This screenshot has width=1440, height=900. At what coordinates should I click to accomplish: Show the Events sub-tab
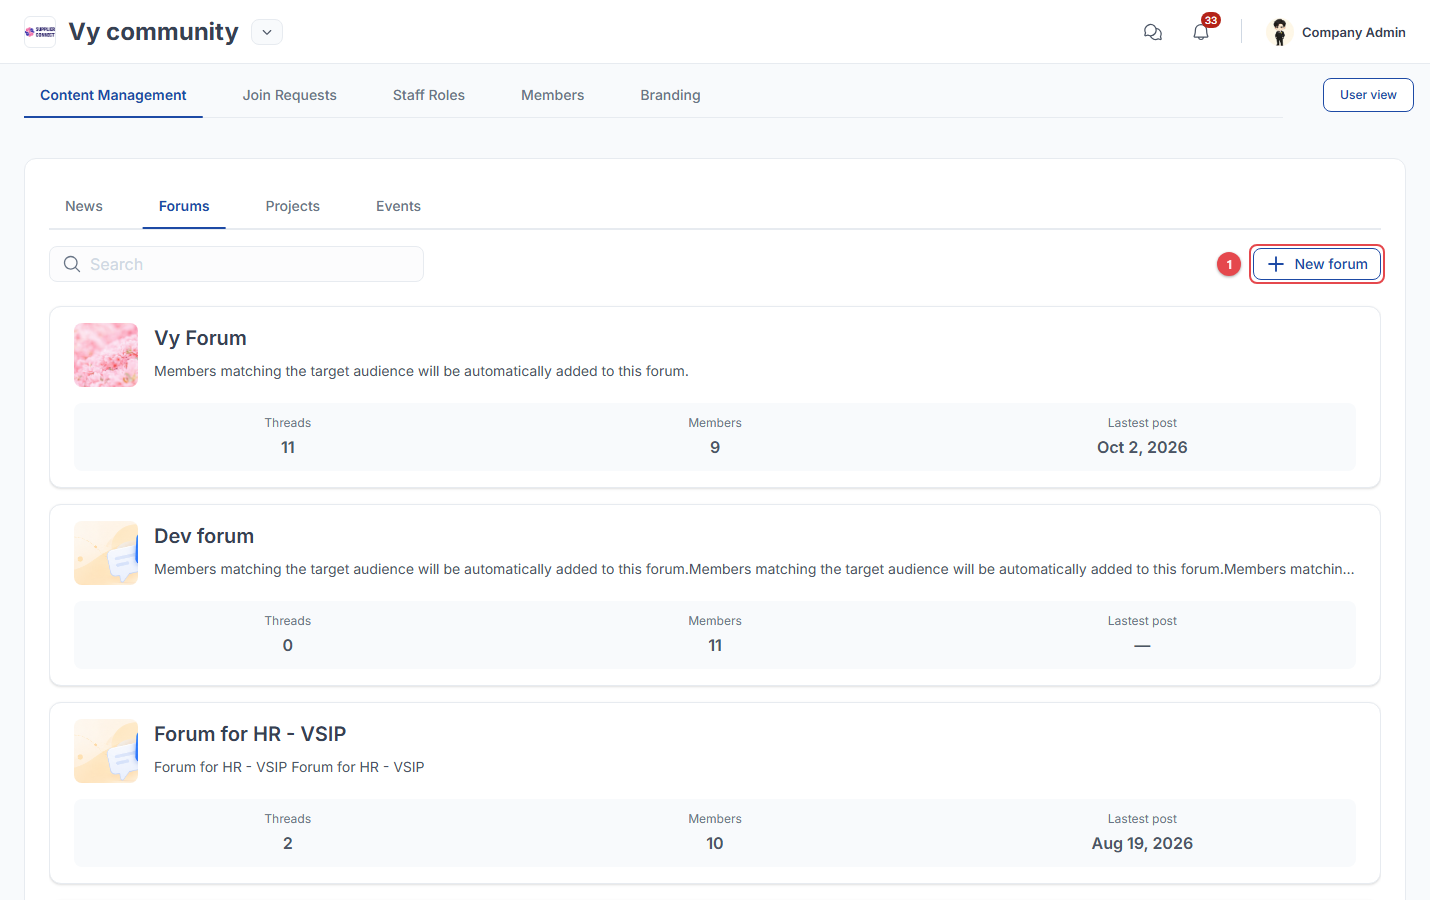[x=398, y=206]
